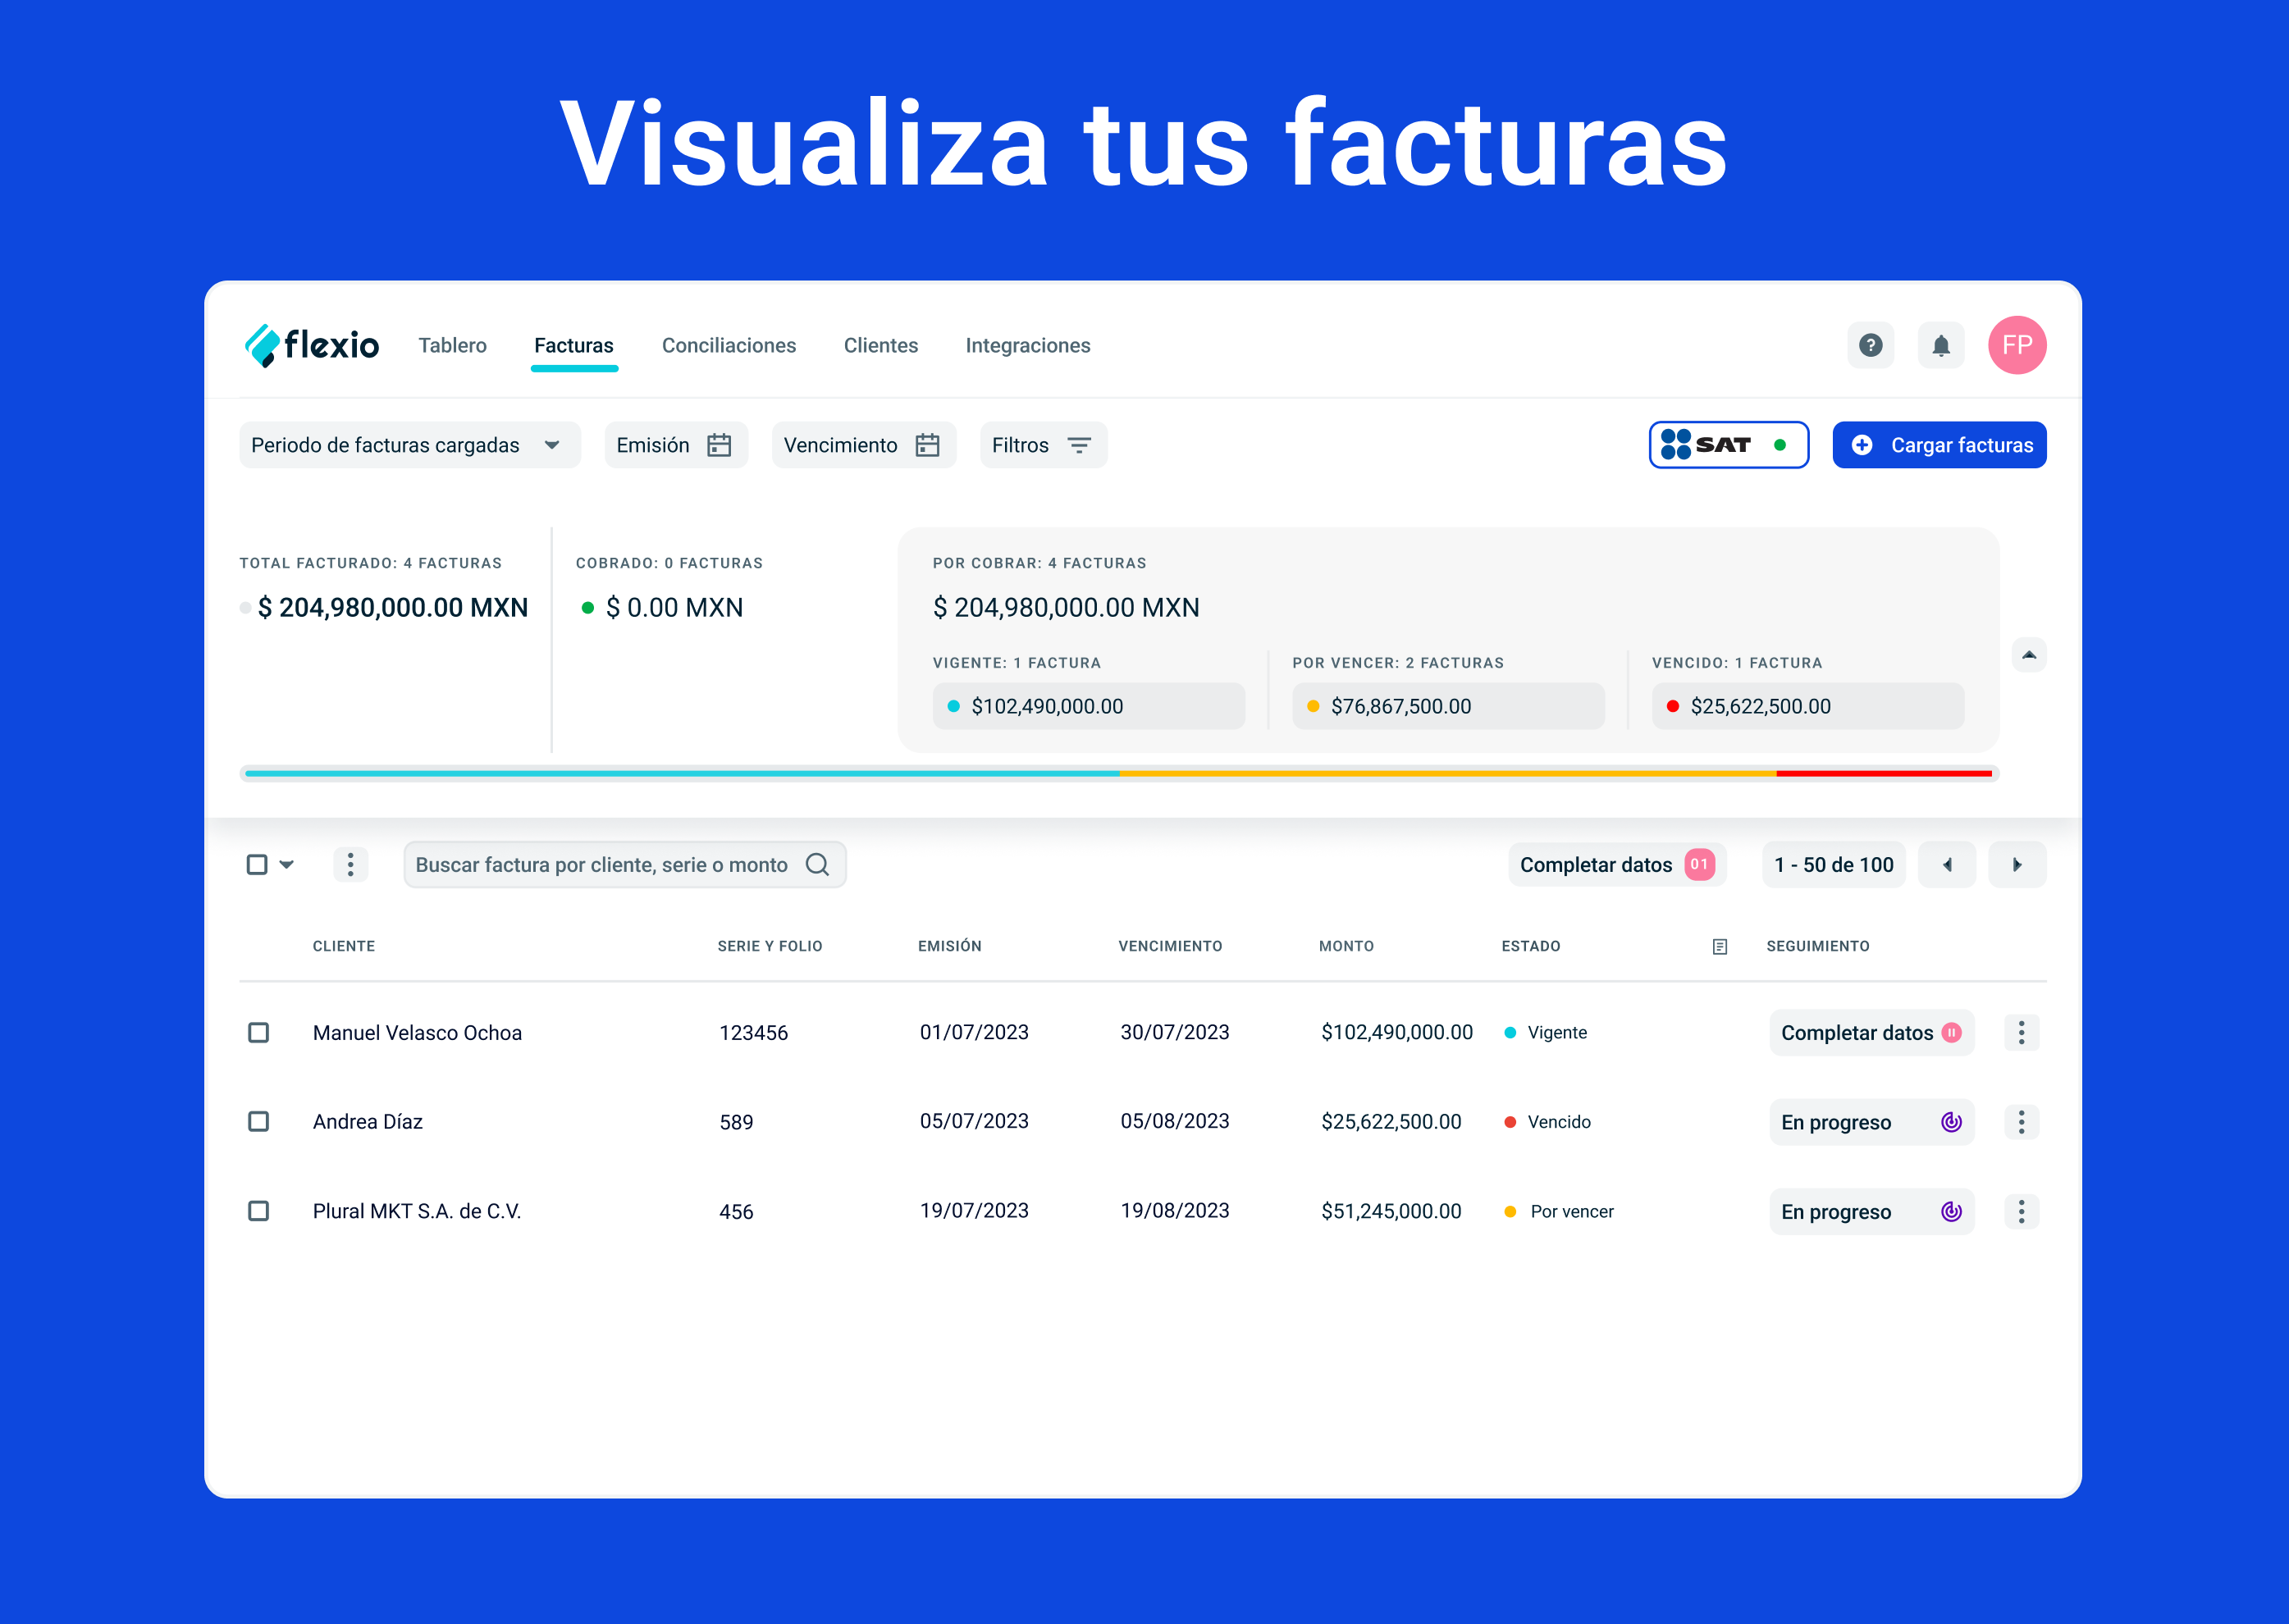Open the Periodo de facturas cargadas dropdown
The height and width of the screenshot is (1624, 2289).
click(409, 445)
